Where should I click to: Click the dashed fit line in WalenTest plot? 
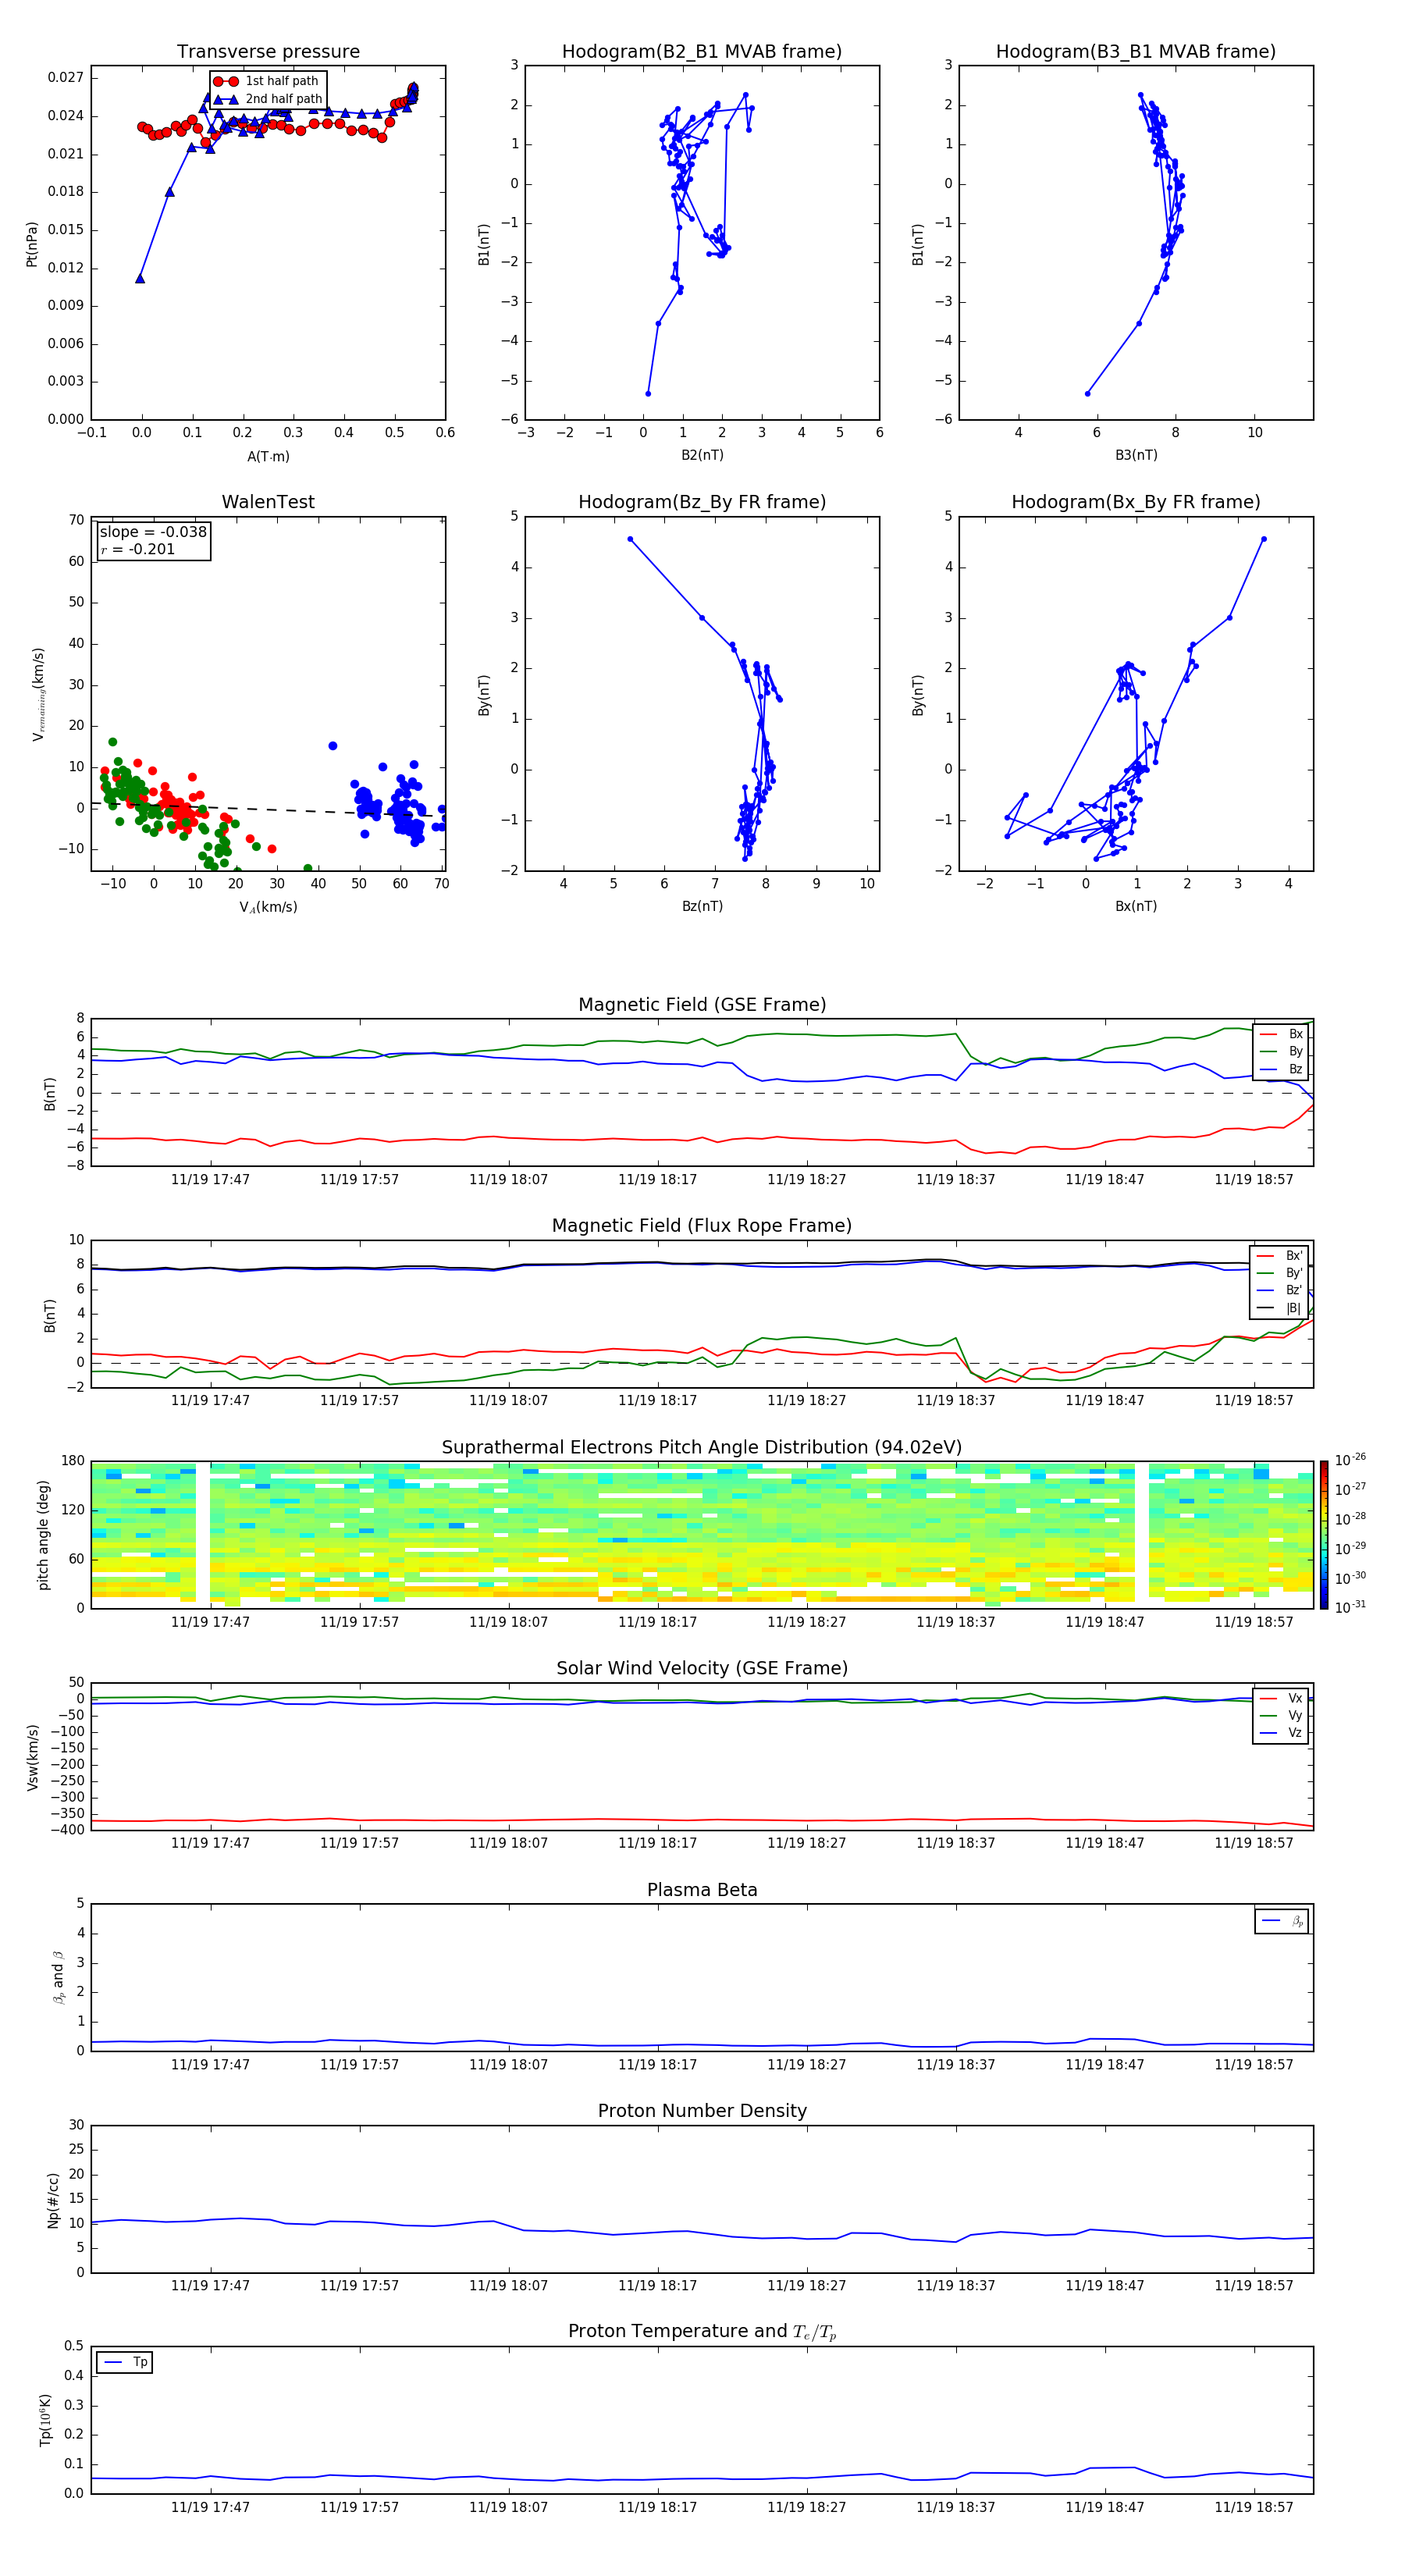266,810
